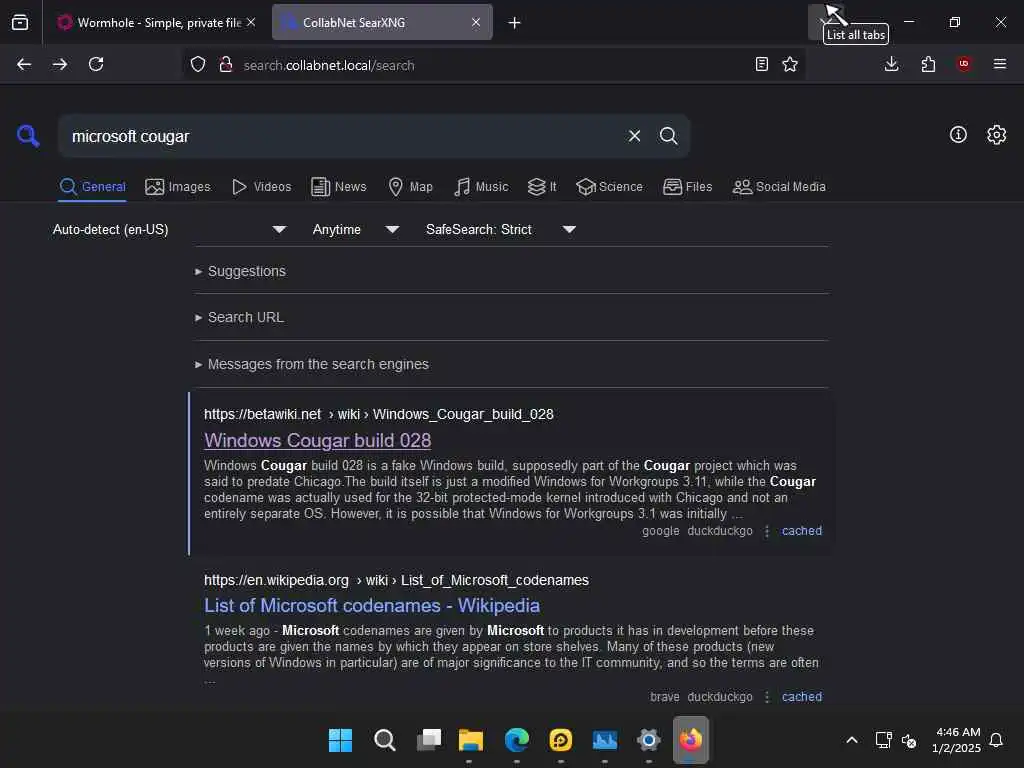
Task: Open uBlock Origin extension
Action: [x=964, y=63]
